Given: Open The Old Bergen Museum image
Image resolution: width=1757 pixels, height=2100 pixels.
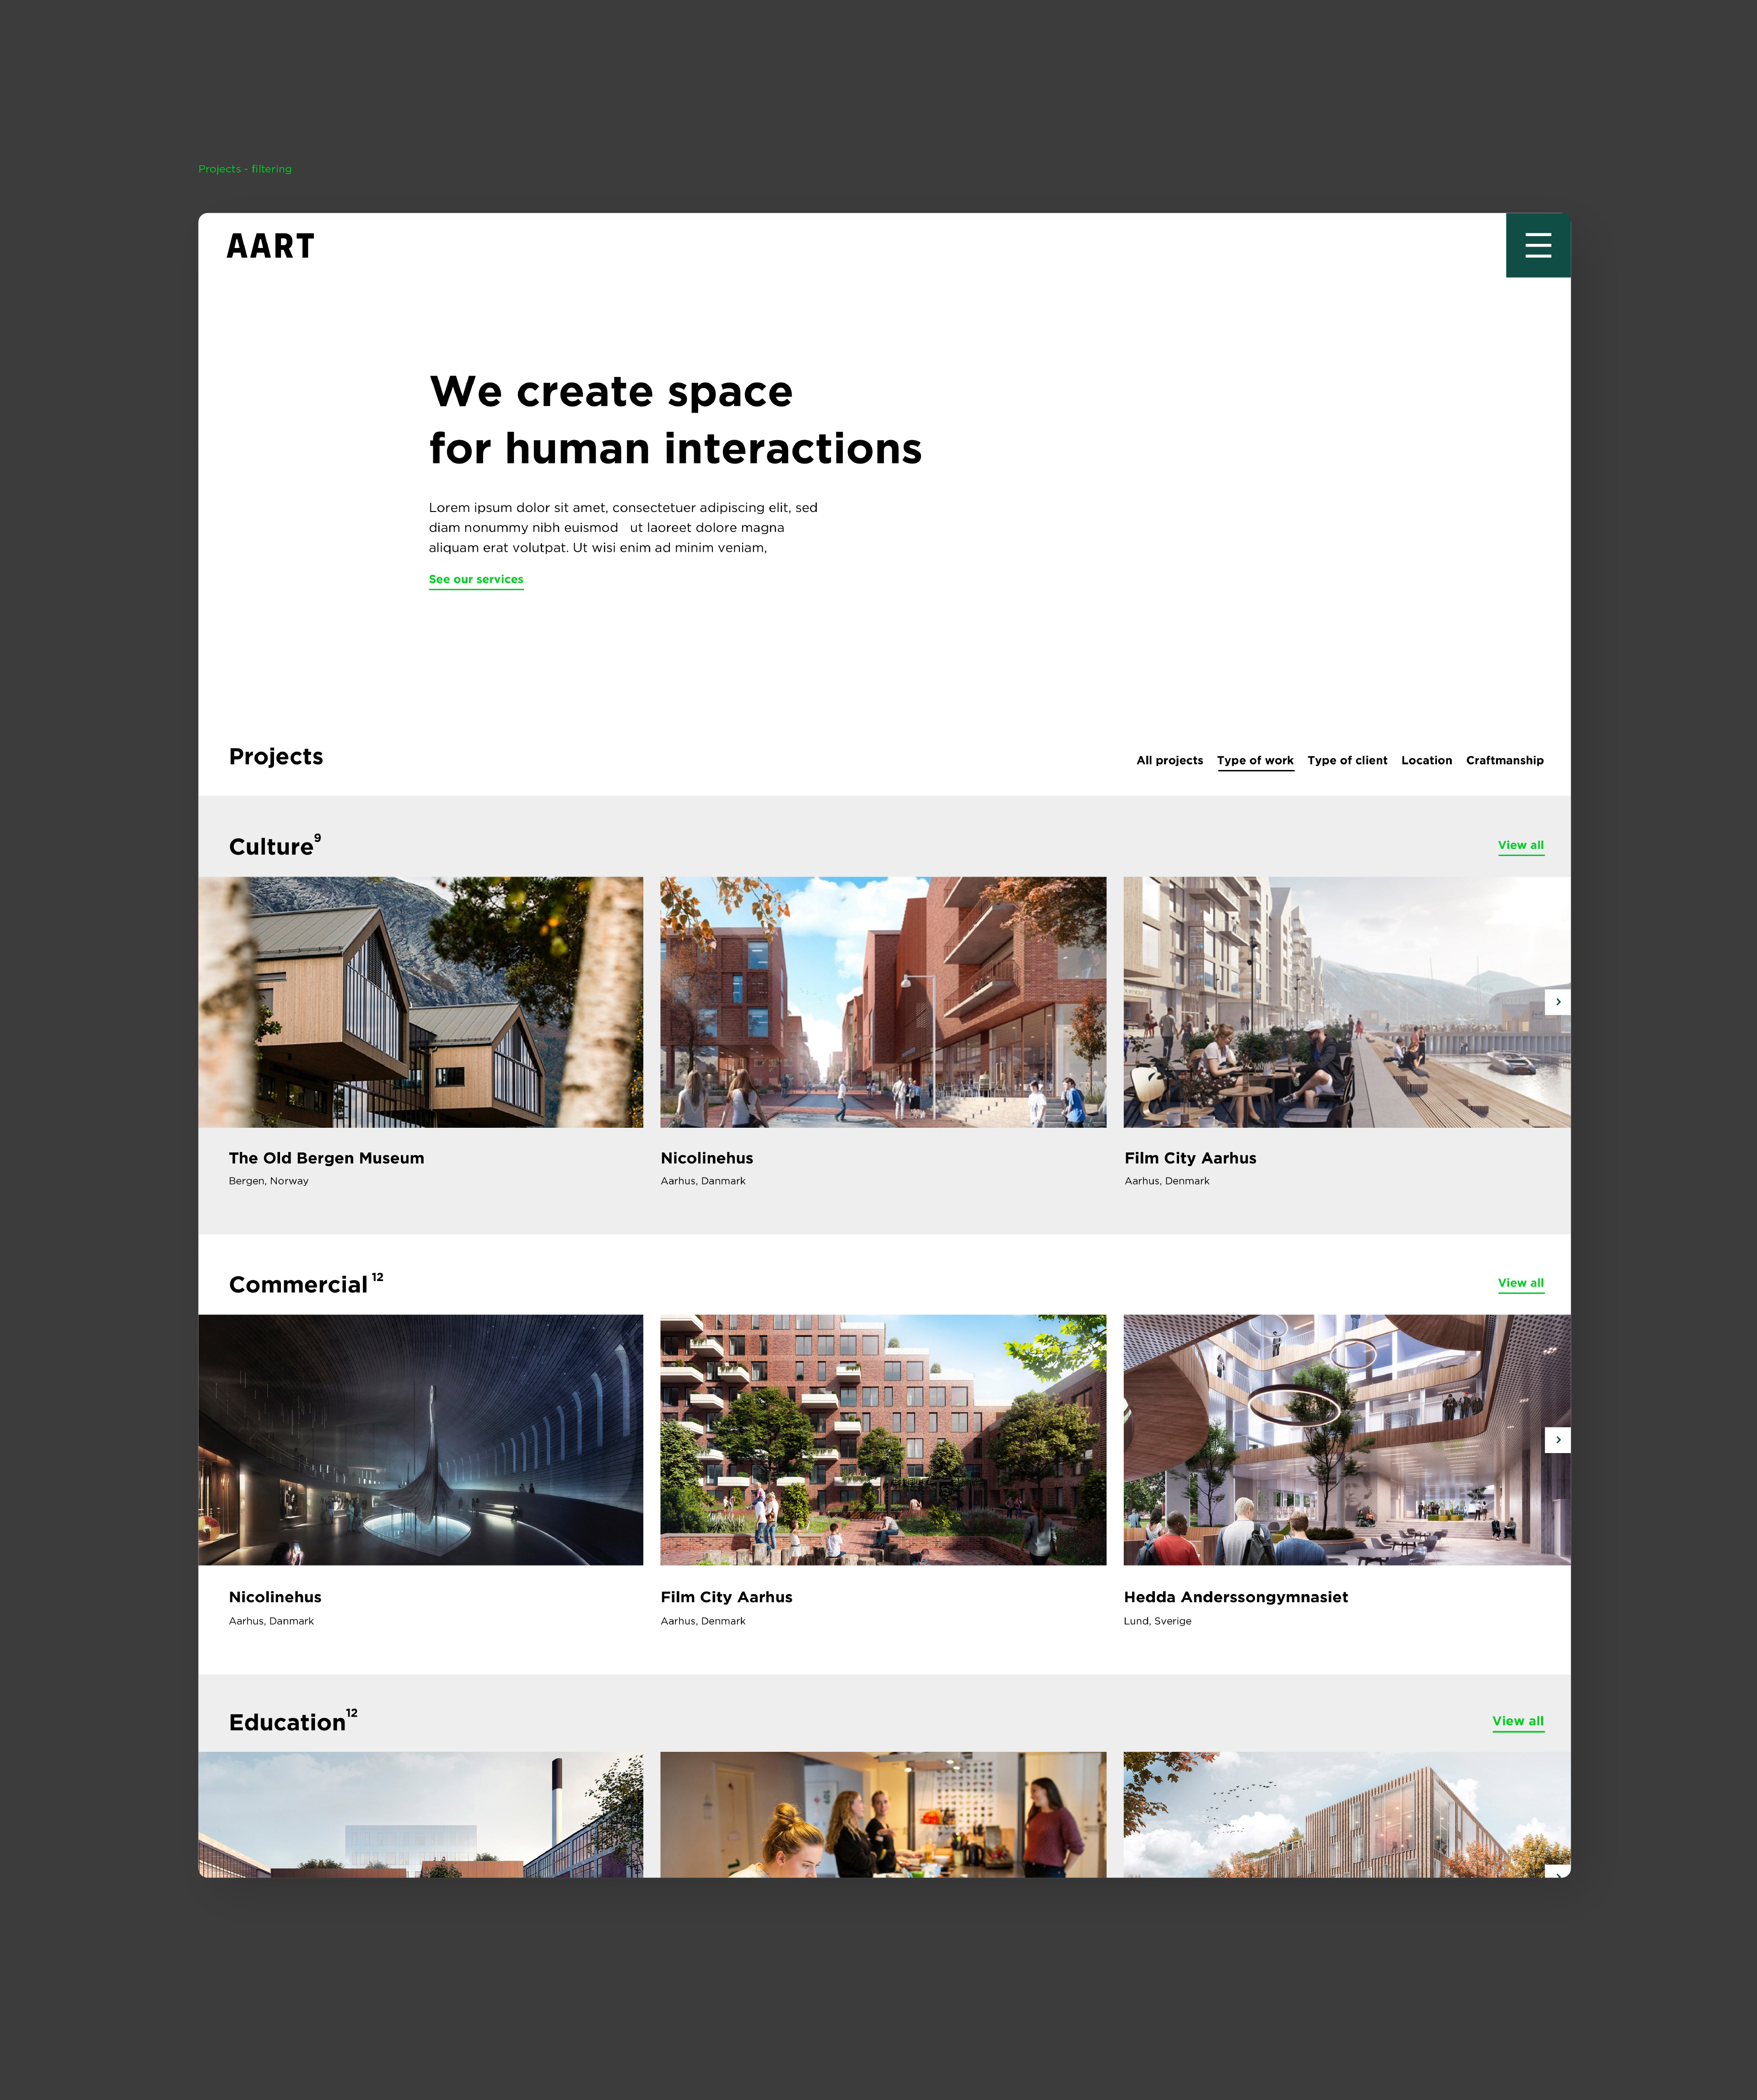Looking at the screenshot, I should click(421, 1002).
